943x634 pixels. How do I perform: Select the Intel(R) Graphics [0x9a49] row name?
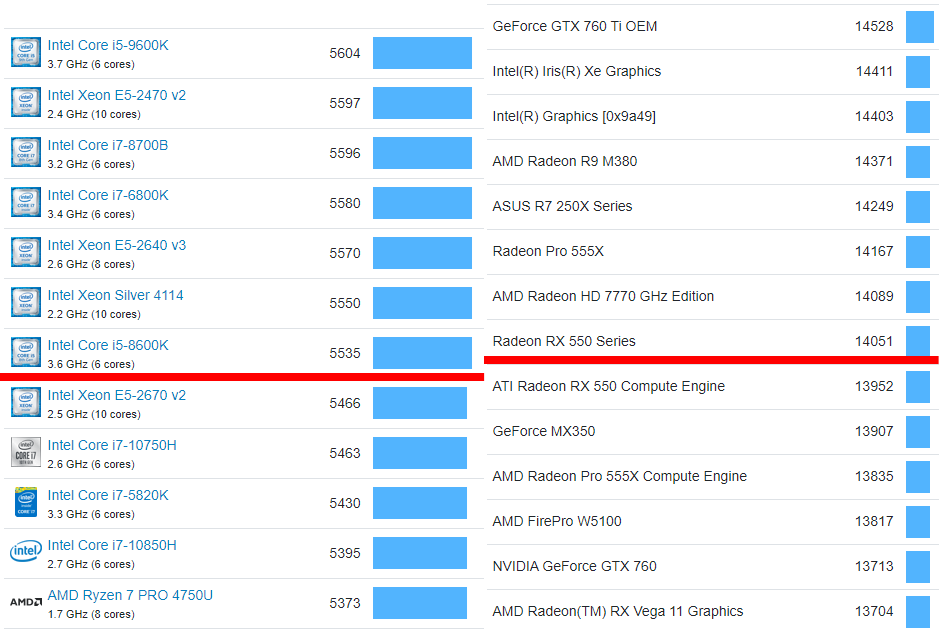click(x=574, y=116)
